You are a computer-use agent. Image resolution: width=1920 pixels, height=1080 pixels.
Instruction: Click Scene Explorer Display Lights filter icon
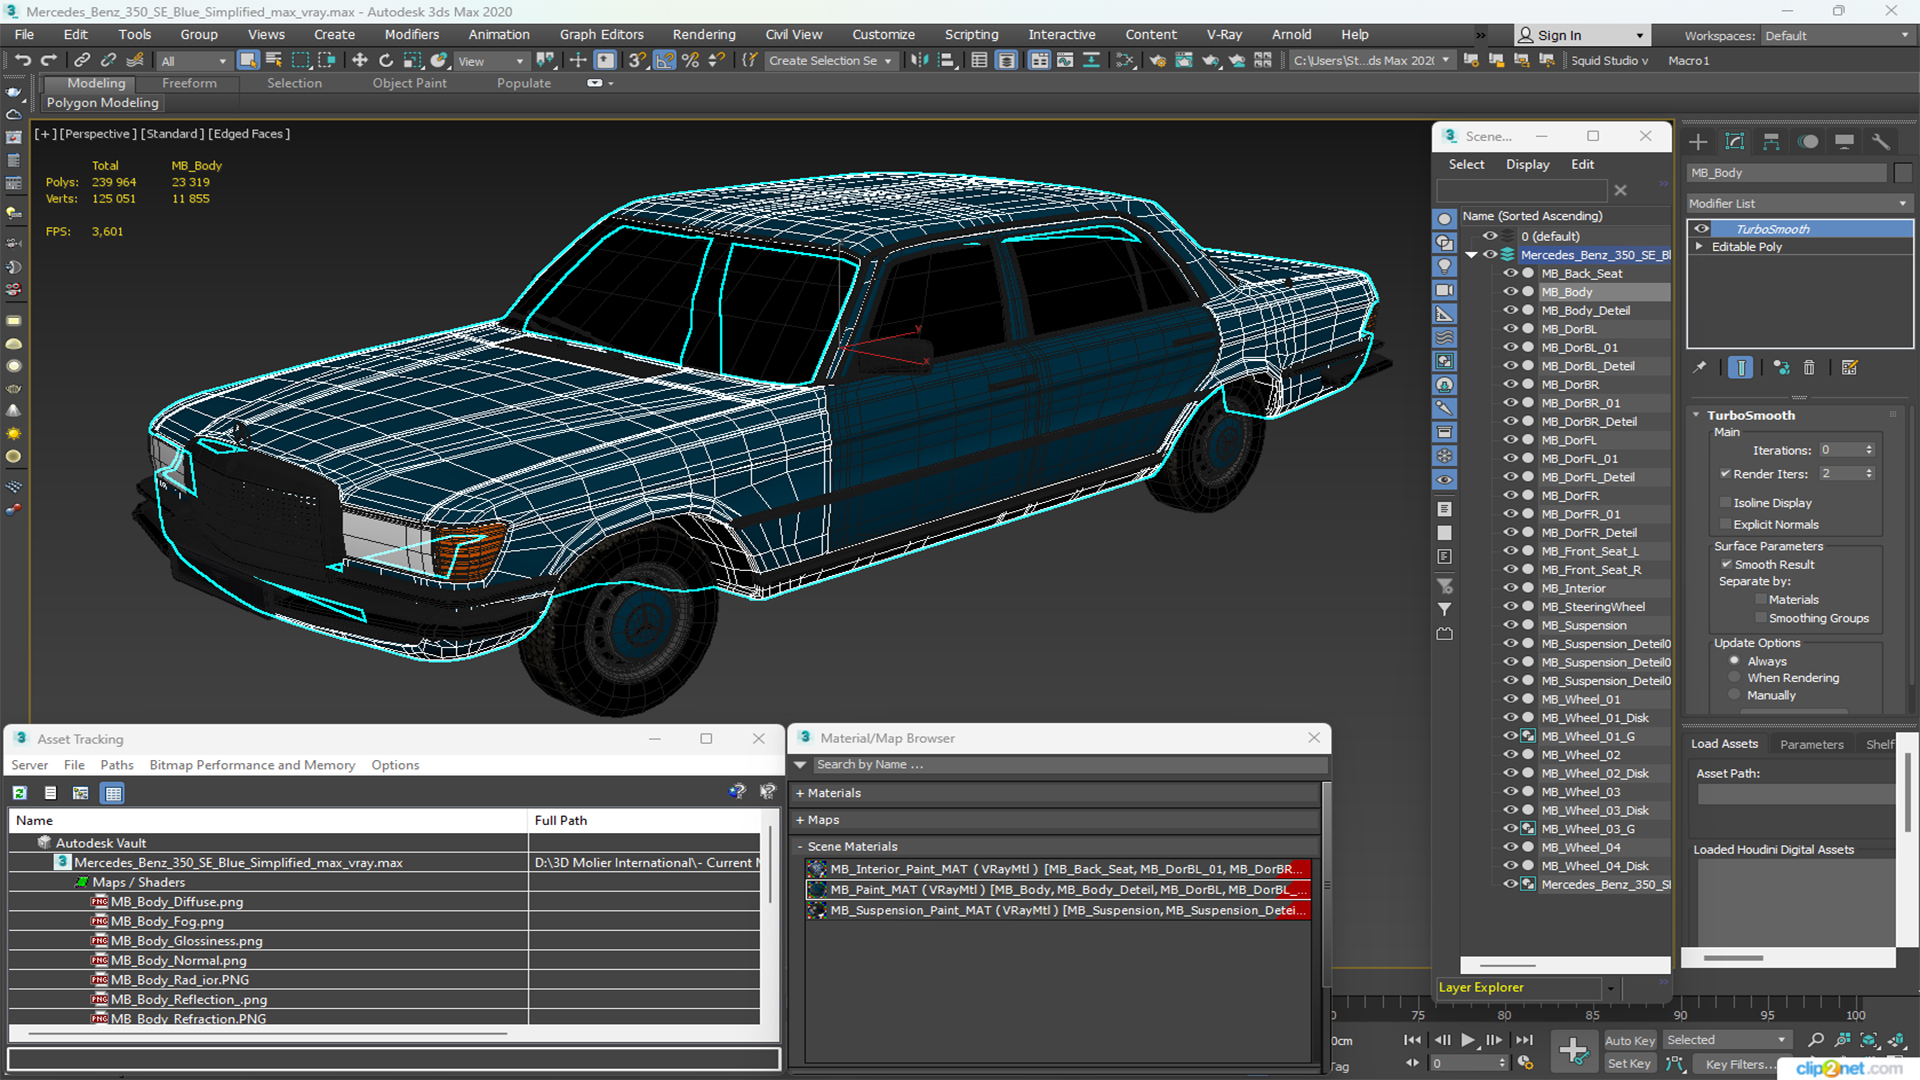pyautogui.click(x=1445, y=266)
